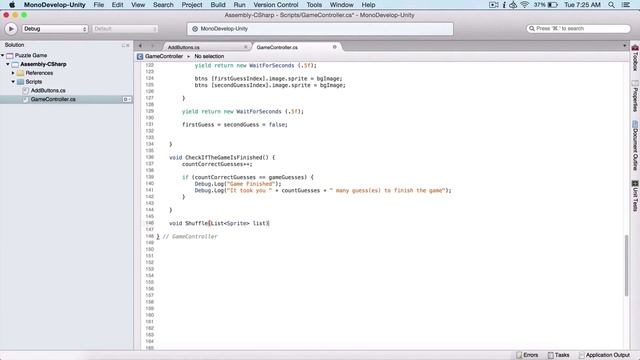Open the Version Control menu
This screenshot has height=360, width=640.
pos(276,5)
